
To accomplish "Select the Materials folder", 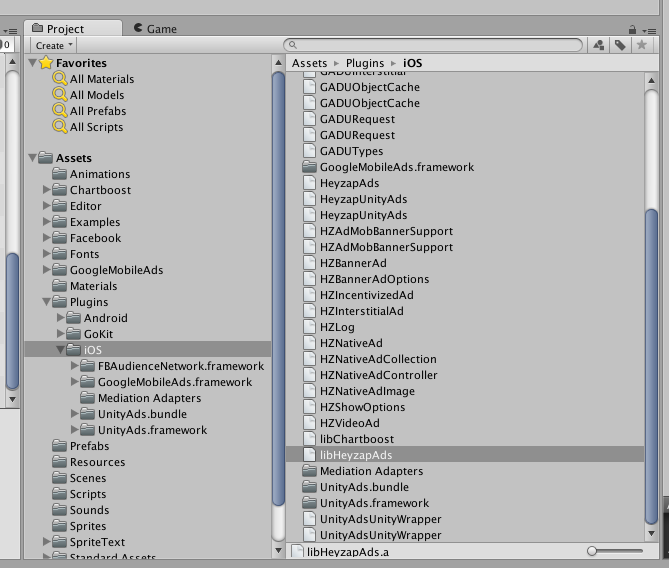I will (93, 286).
